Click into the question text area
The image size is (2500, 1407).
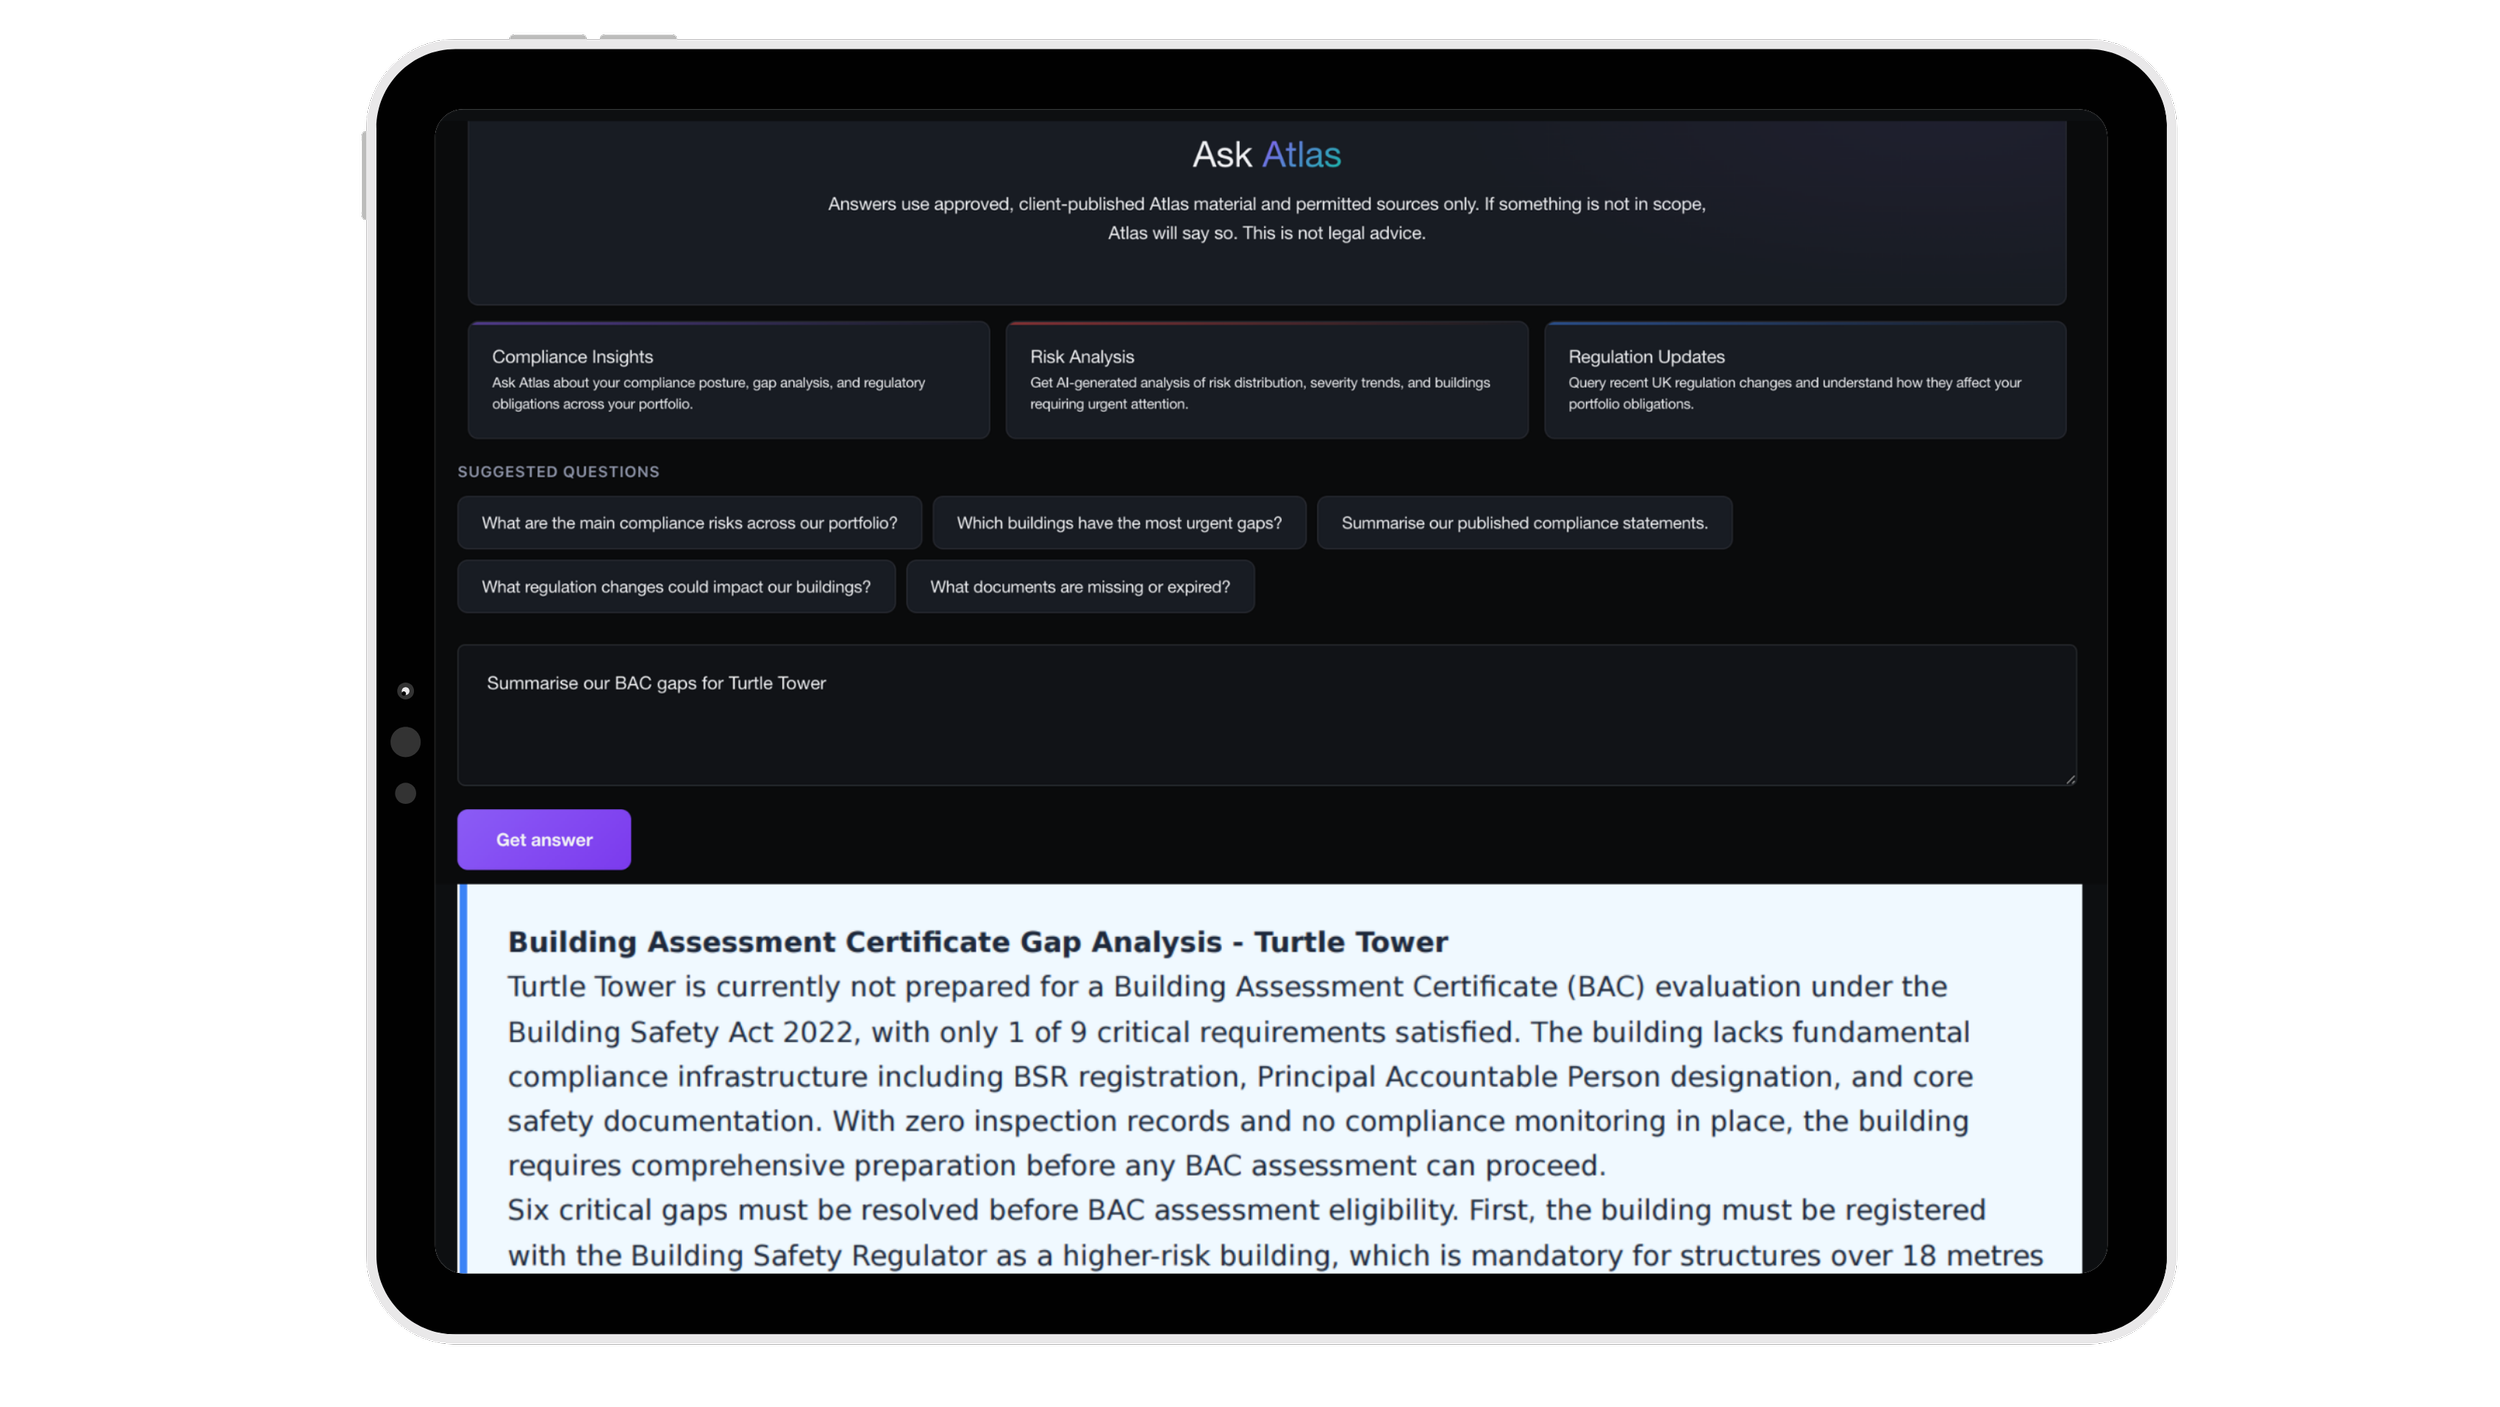coord(1266,715)
